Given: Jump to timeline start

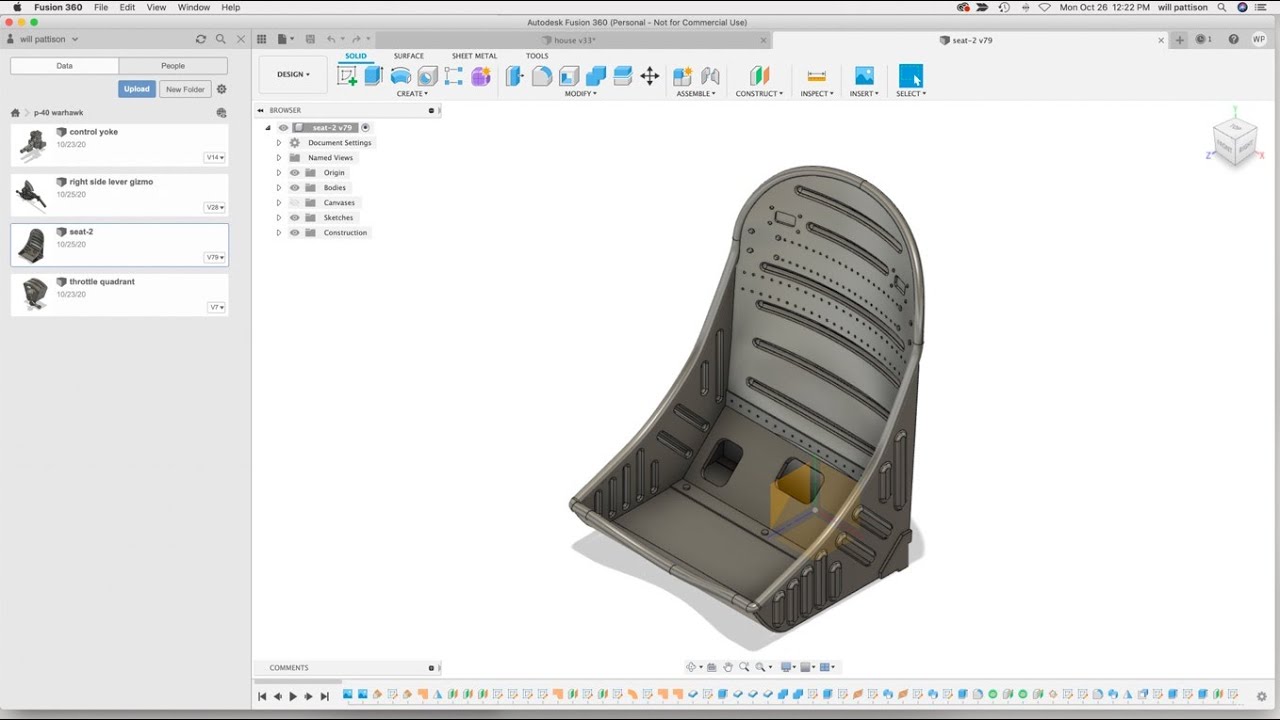Looking at the screenshot, I should 262,696.
